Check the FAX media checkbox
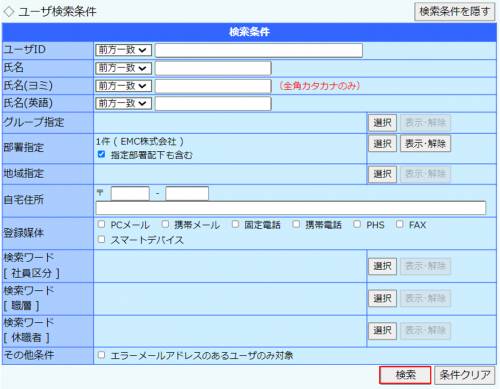The image size is (500, 389). [400, 224]
